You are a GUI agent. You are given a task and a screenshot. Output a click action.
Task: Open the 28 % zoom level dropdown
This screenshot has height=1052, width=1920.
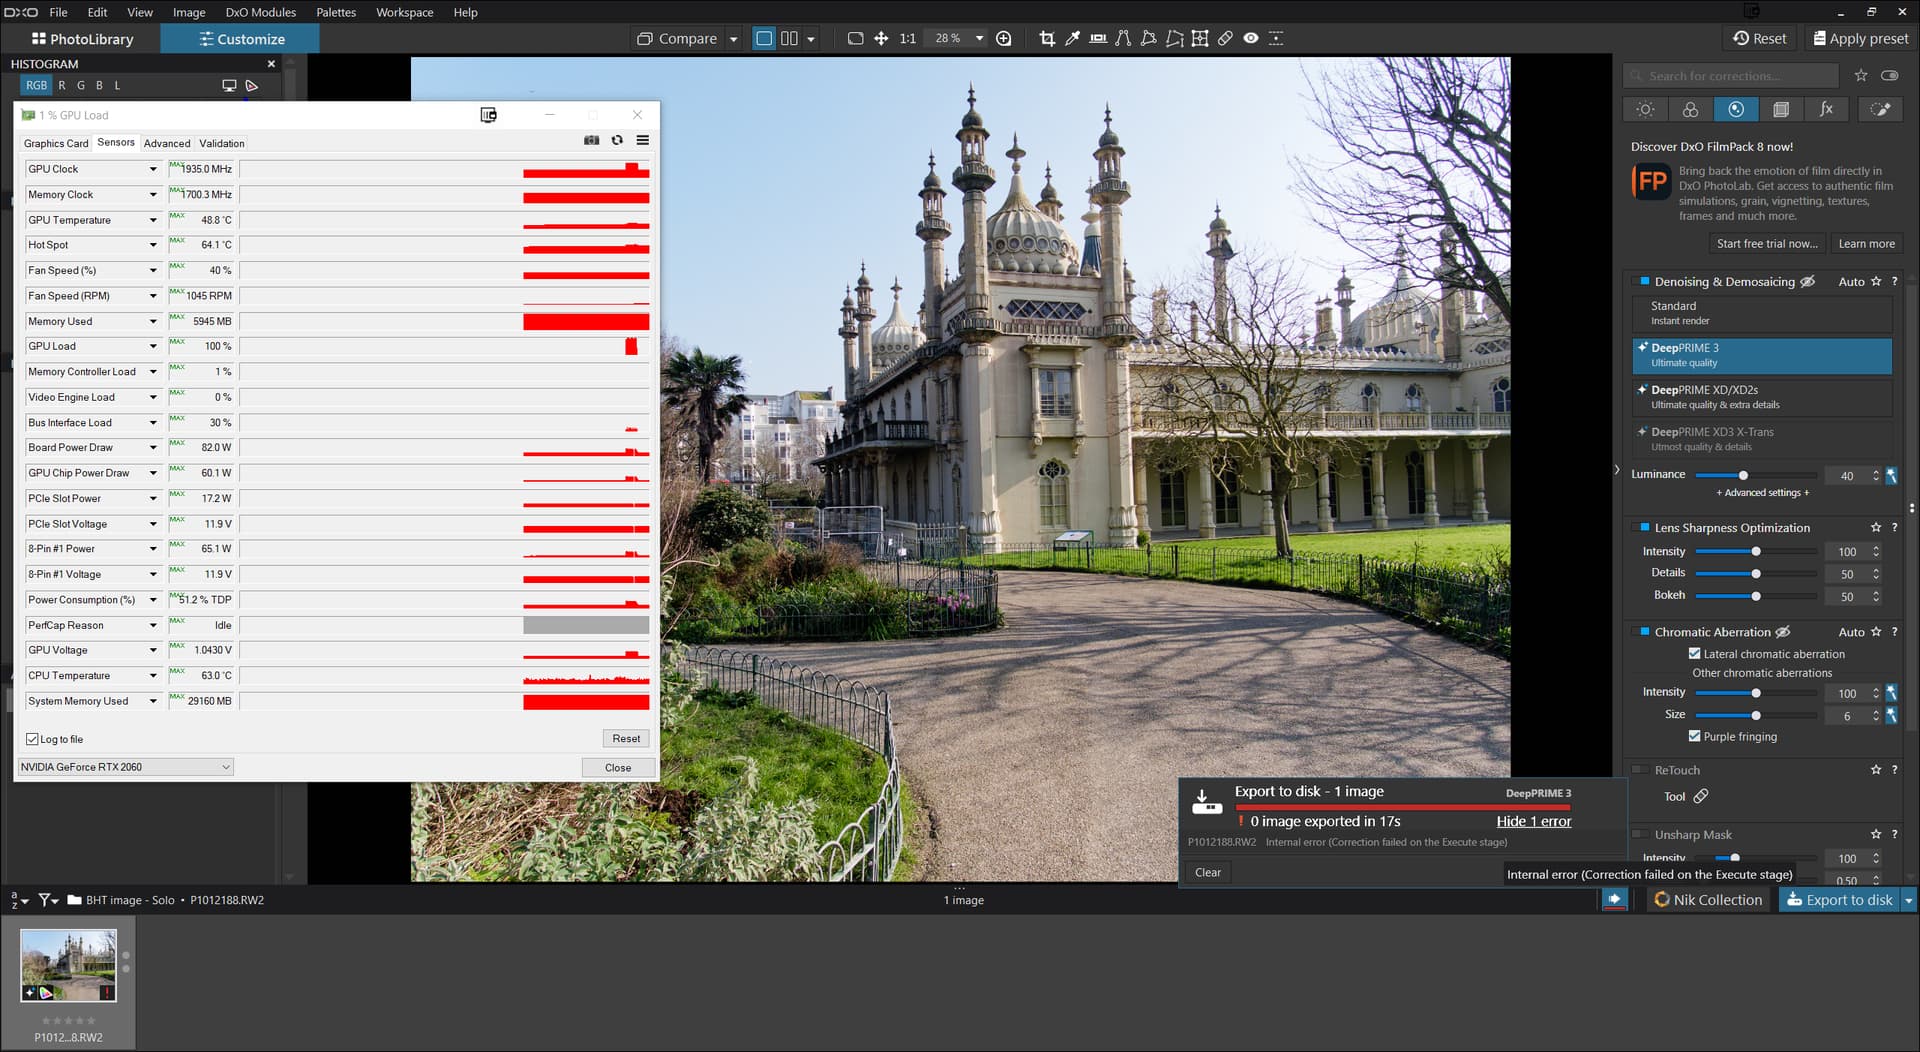tap(979, 38)
